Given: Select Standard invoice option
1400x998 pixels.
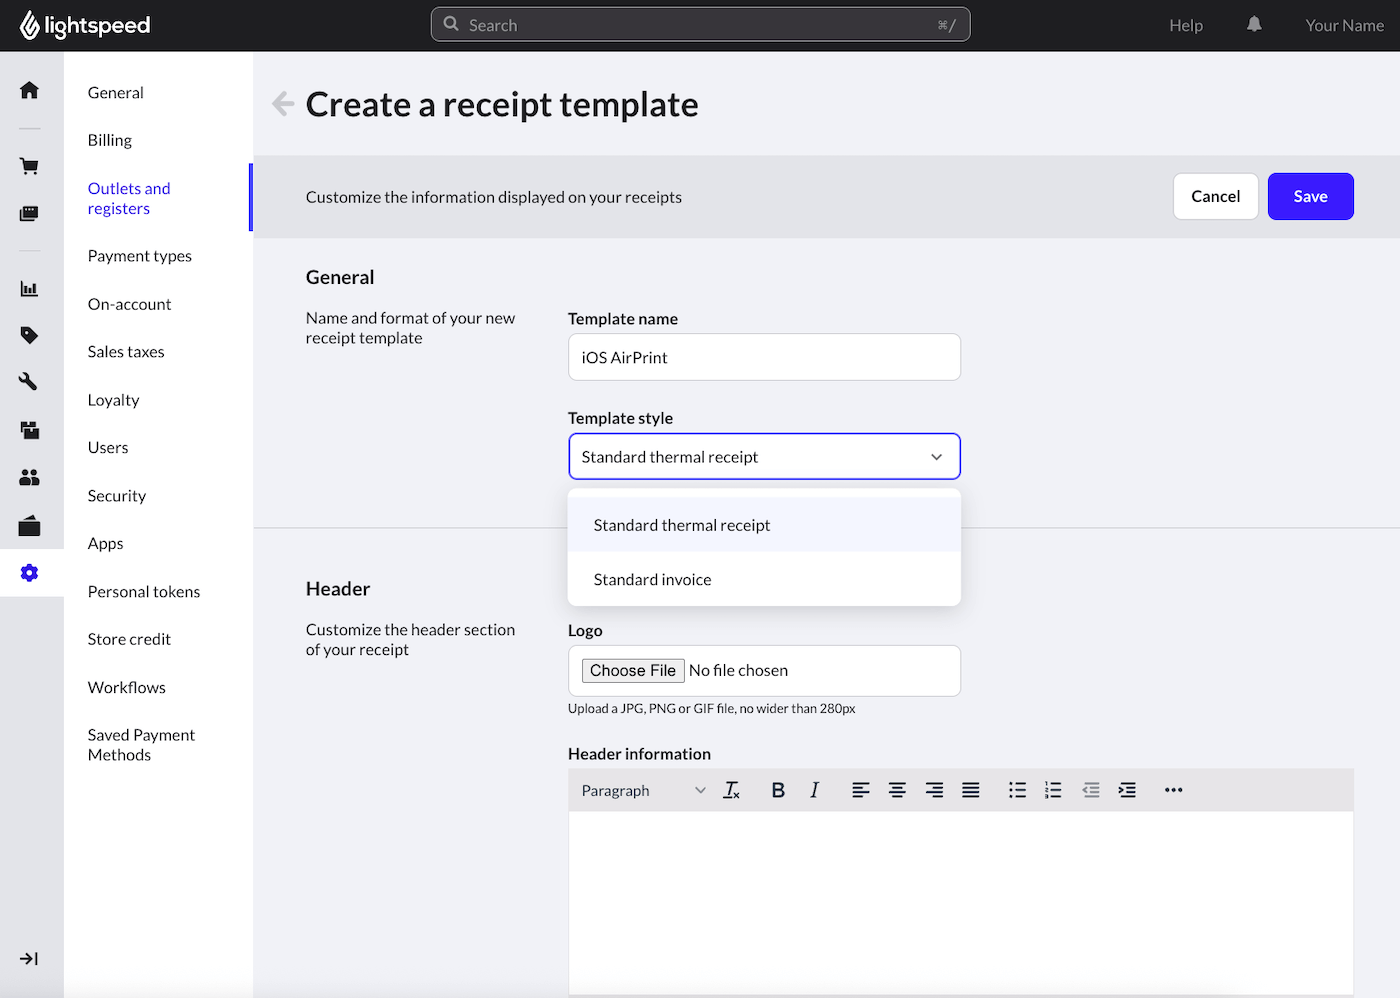Looking at the screenshot, I should tap(653, 580).
